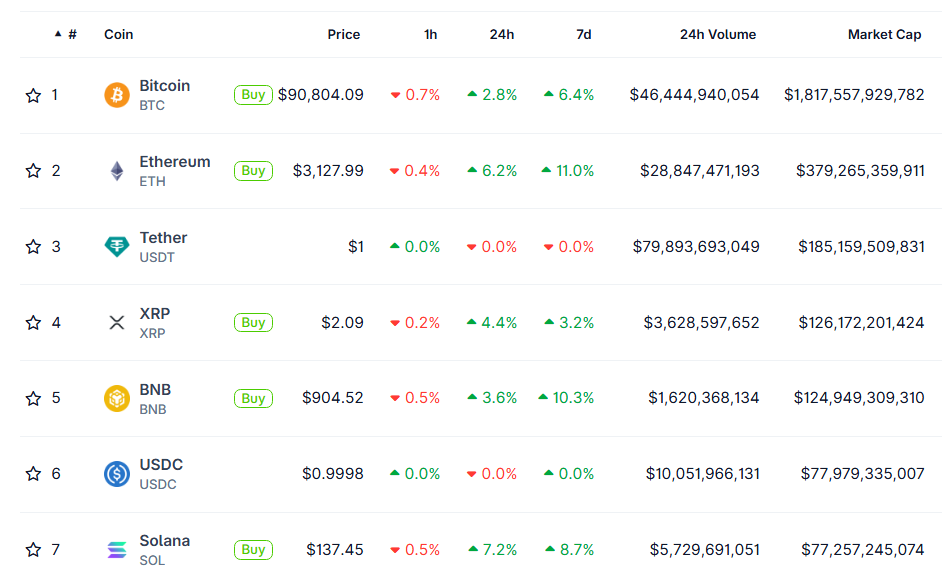
Task: Sort table by Market Cap header
Action: (x=884, y=34)
